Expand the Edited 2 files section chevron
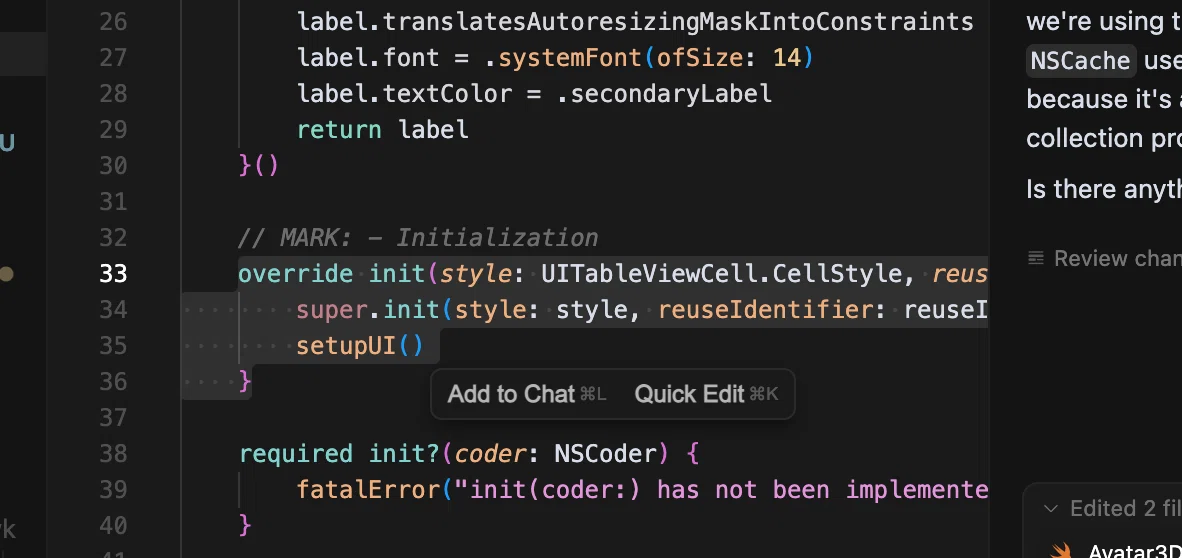Image resolution: width=1182 pixels, height=558 pixels. pyautogui.click(x=1050, y=508)
